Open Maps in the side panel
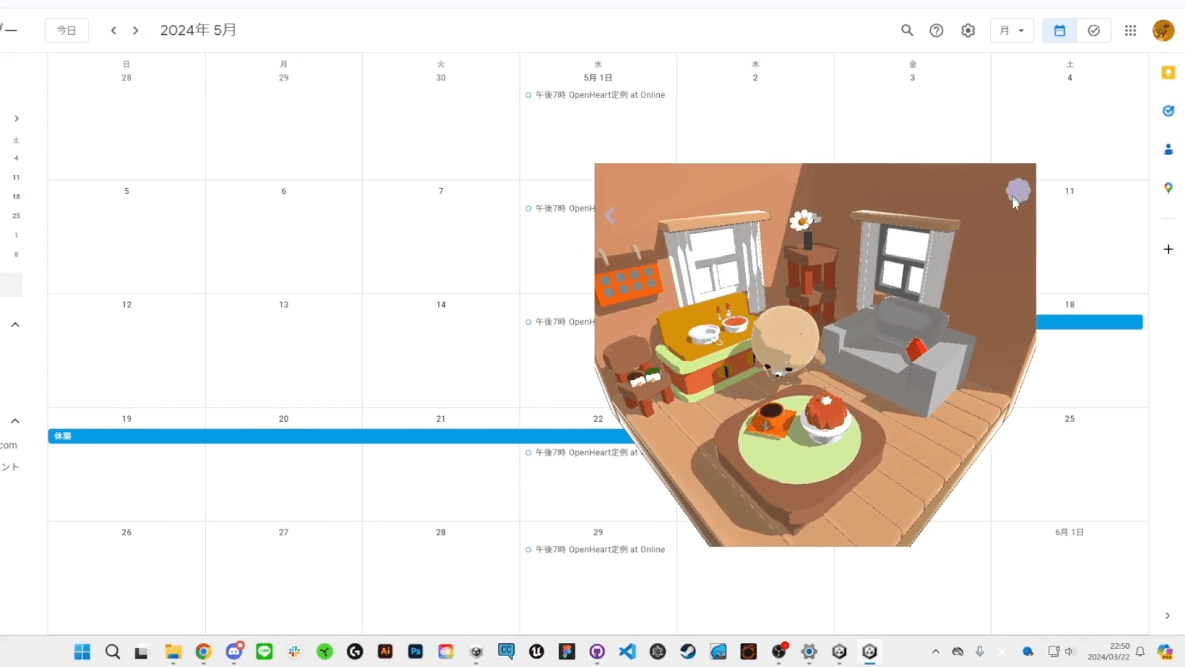Screen dimensions: 1185x667 click(x=1168, y=188)
